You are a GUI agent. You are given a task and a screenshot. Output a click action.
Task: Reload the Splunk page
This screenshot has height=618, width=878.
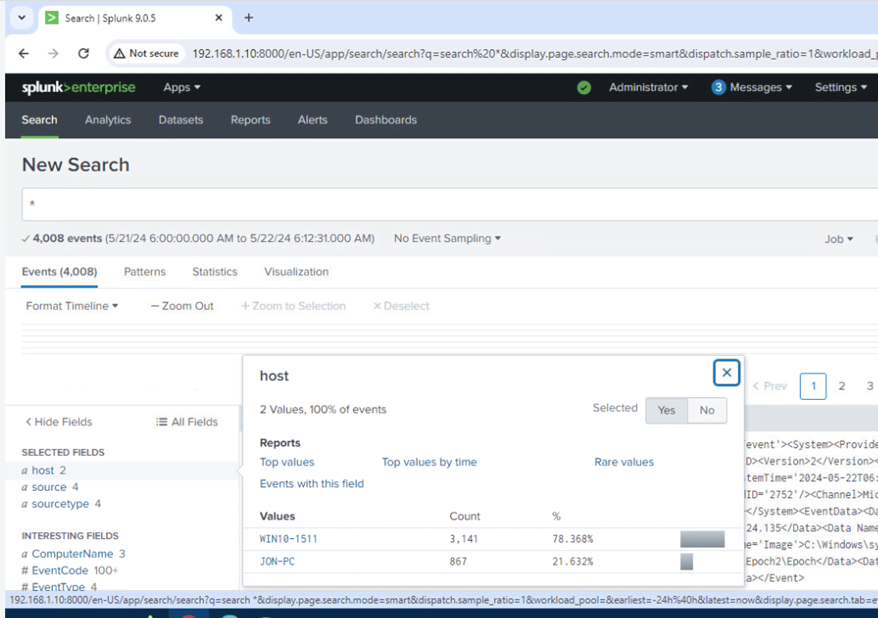click(x=83, y=53)
